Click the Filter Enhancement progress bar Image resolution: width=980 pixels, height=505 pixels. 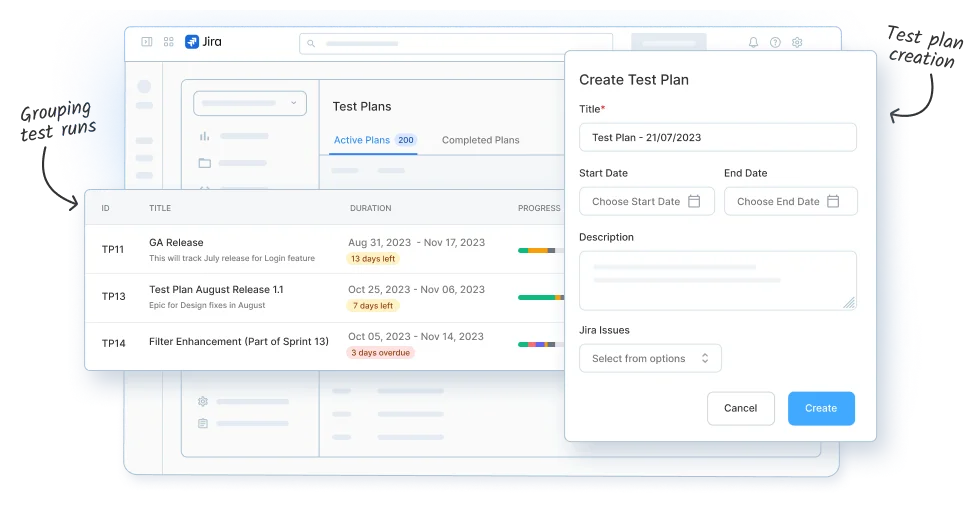pyautogui.click(x=541, y=344)
